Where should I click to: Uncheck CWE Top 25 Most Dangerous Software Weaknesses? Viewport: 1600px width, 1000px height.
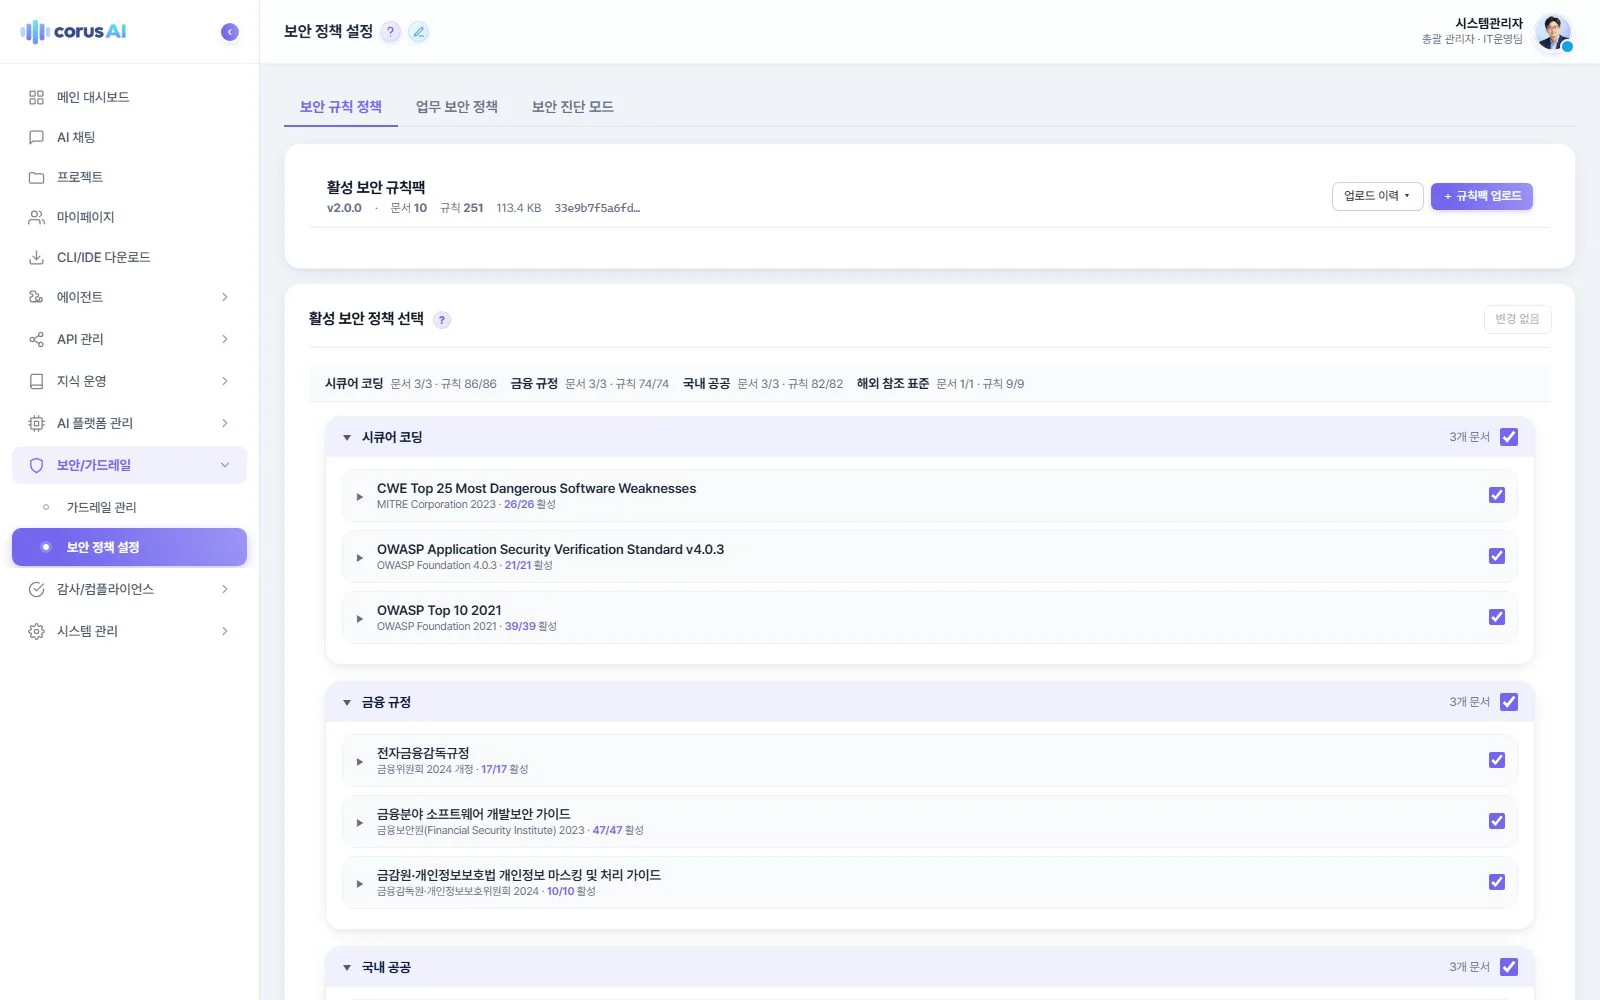(1497, 495)
